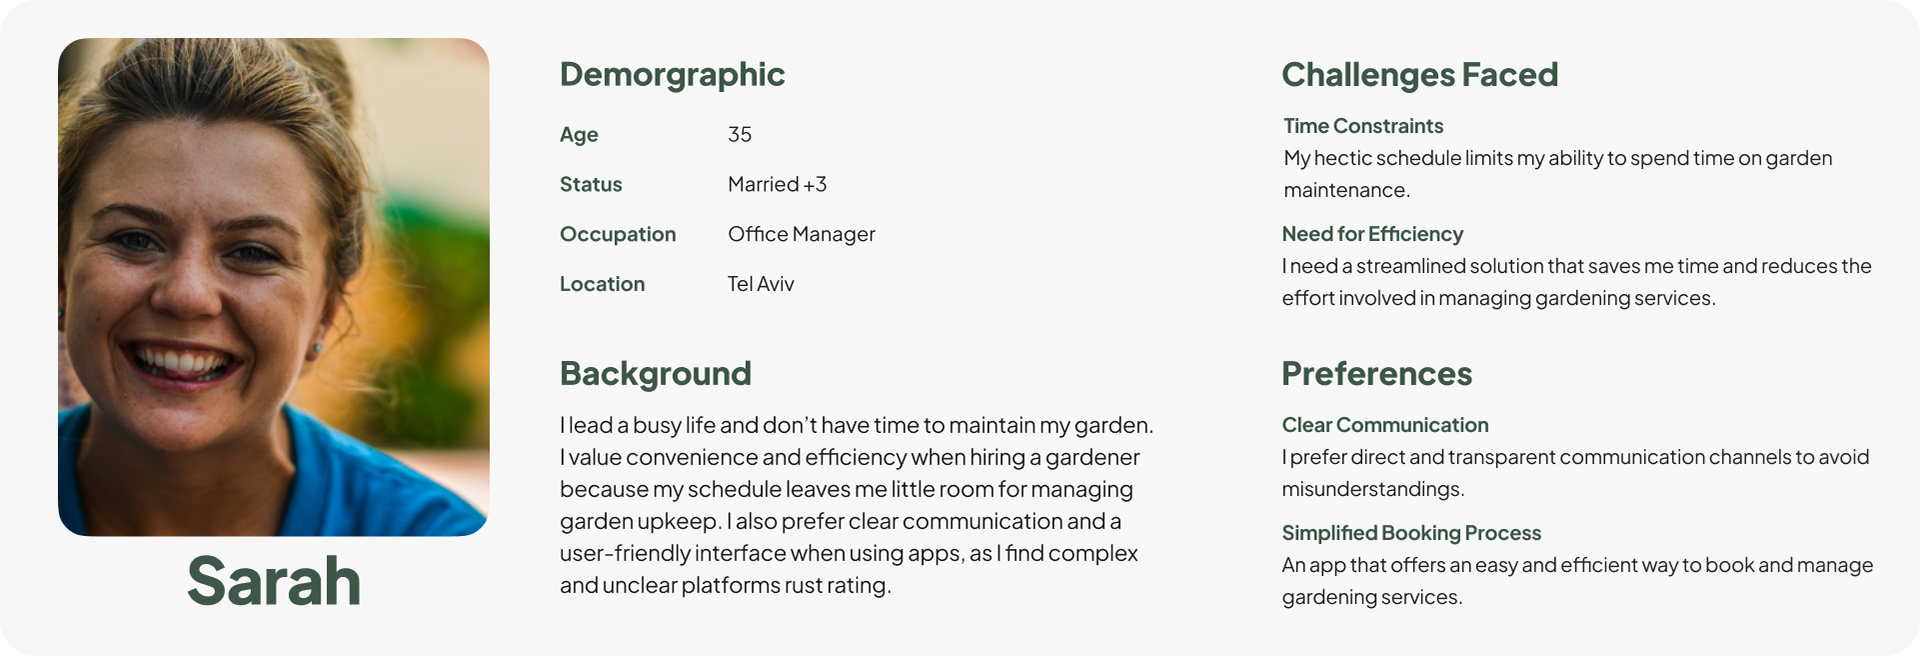Viewport: 1920px width, 656px height.
Task: Select the Status label
Action: pyautogui.click(x=591, y=184)
